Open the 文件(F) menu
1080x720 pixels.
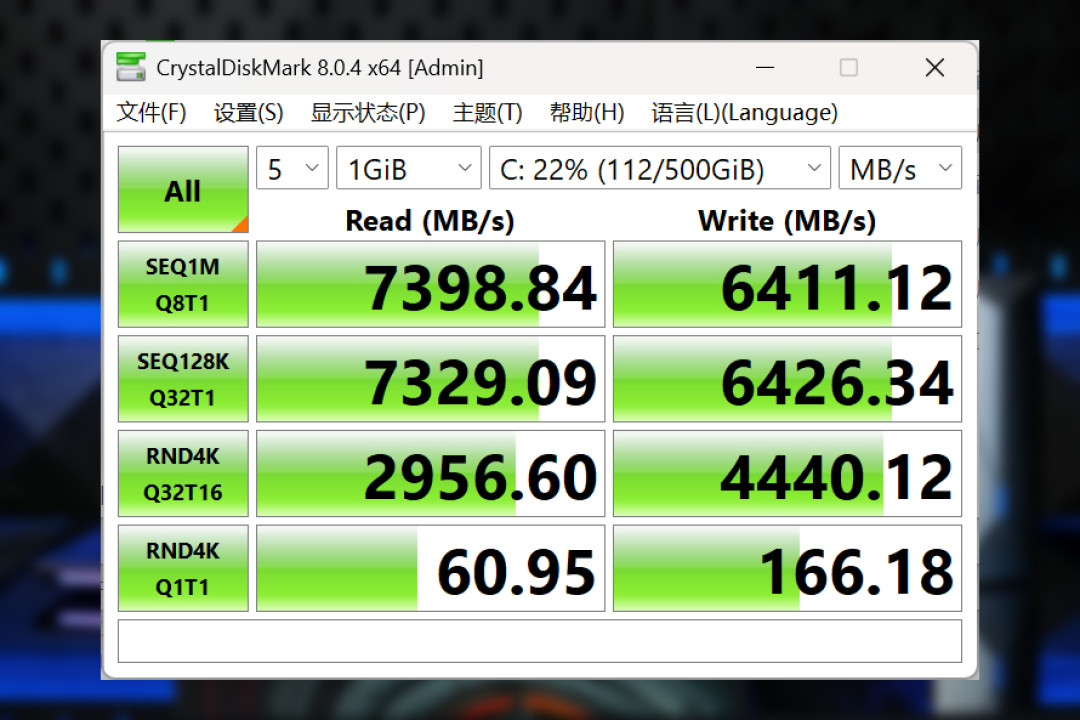tap(151, 112)
